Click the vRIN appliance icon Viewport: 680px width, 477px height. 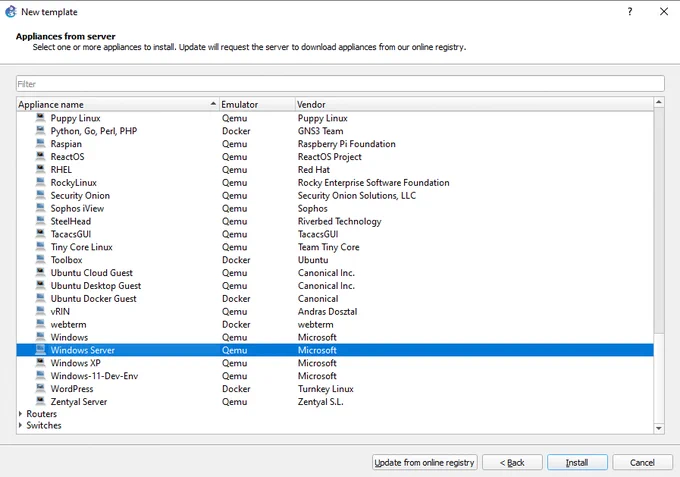point(40,311)
